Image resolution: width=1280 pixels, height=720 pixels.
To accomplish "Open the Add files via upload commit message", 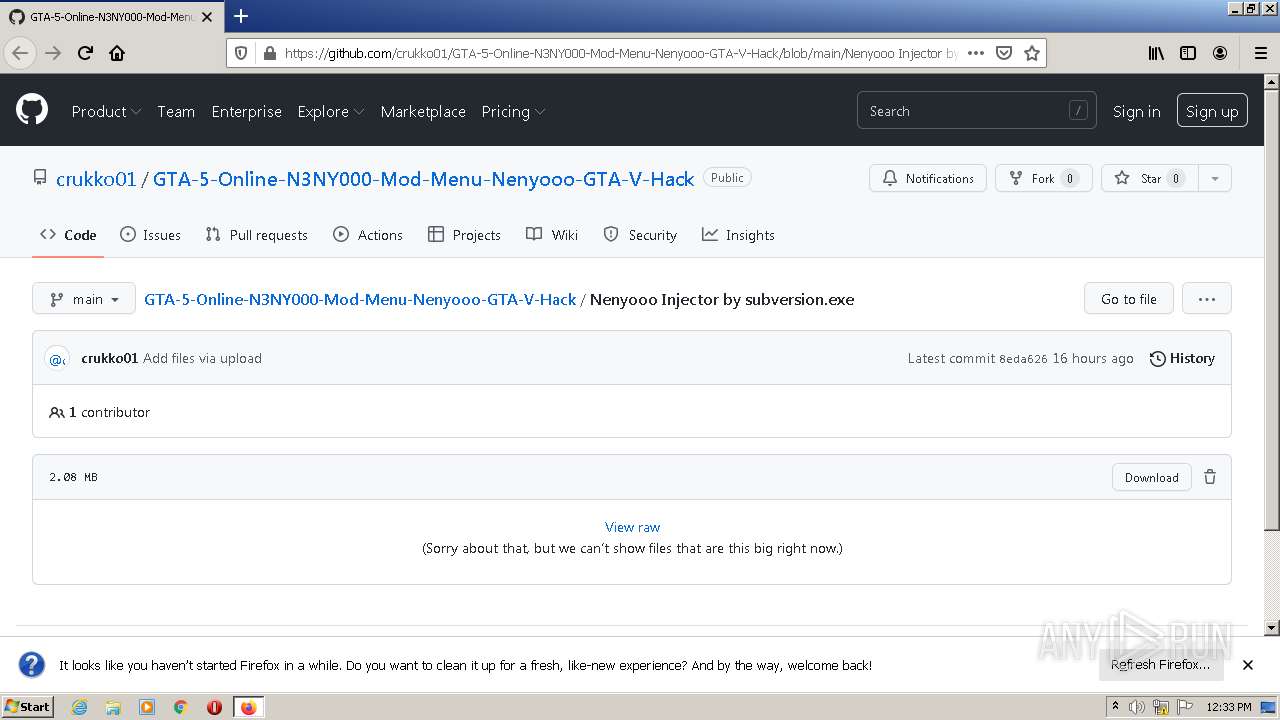I will tap(202, 358).
